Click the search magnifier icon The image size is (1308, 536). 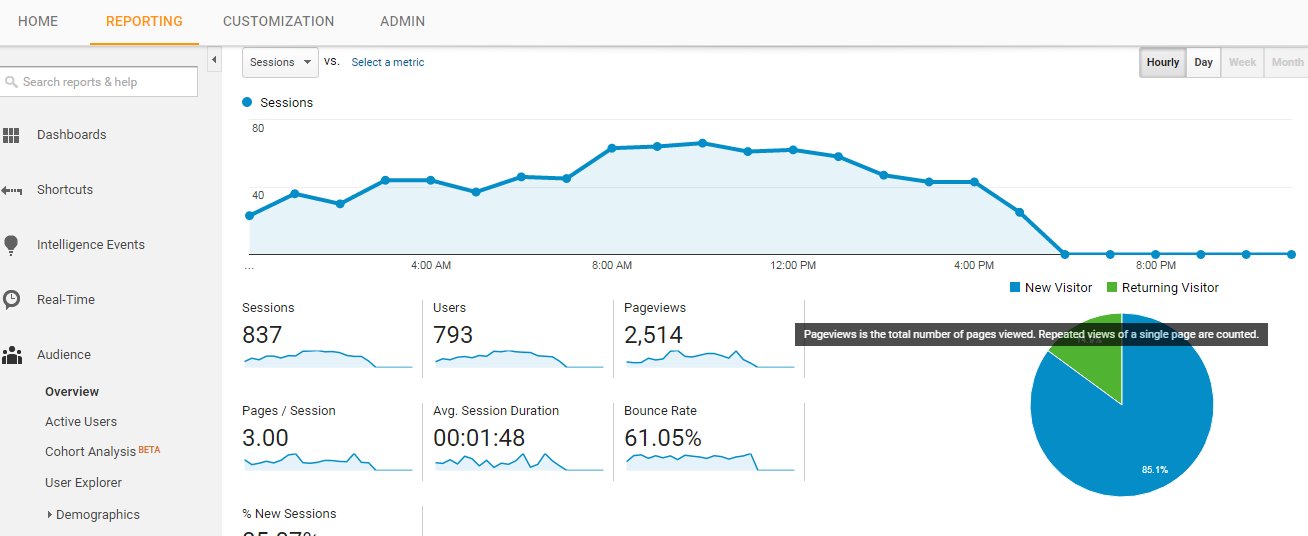pos(12,82)
